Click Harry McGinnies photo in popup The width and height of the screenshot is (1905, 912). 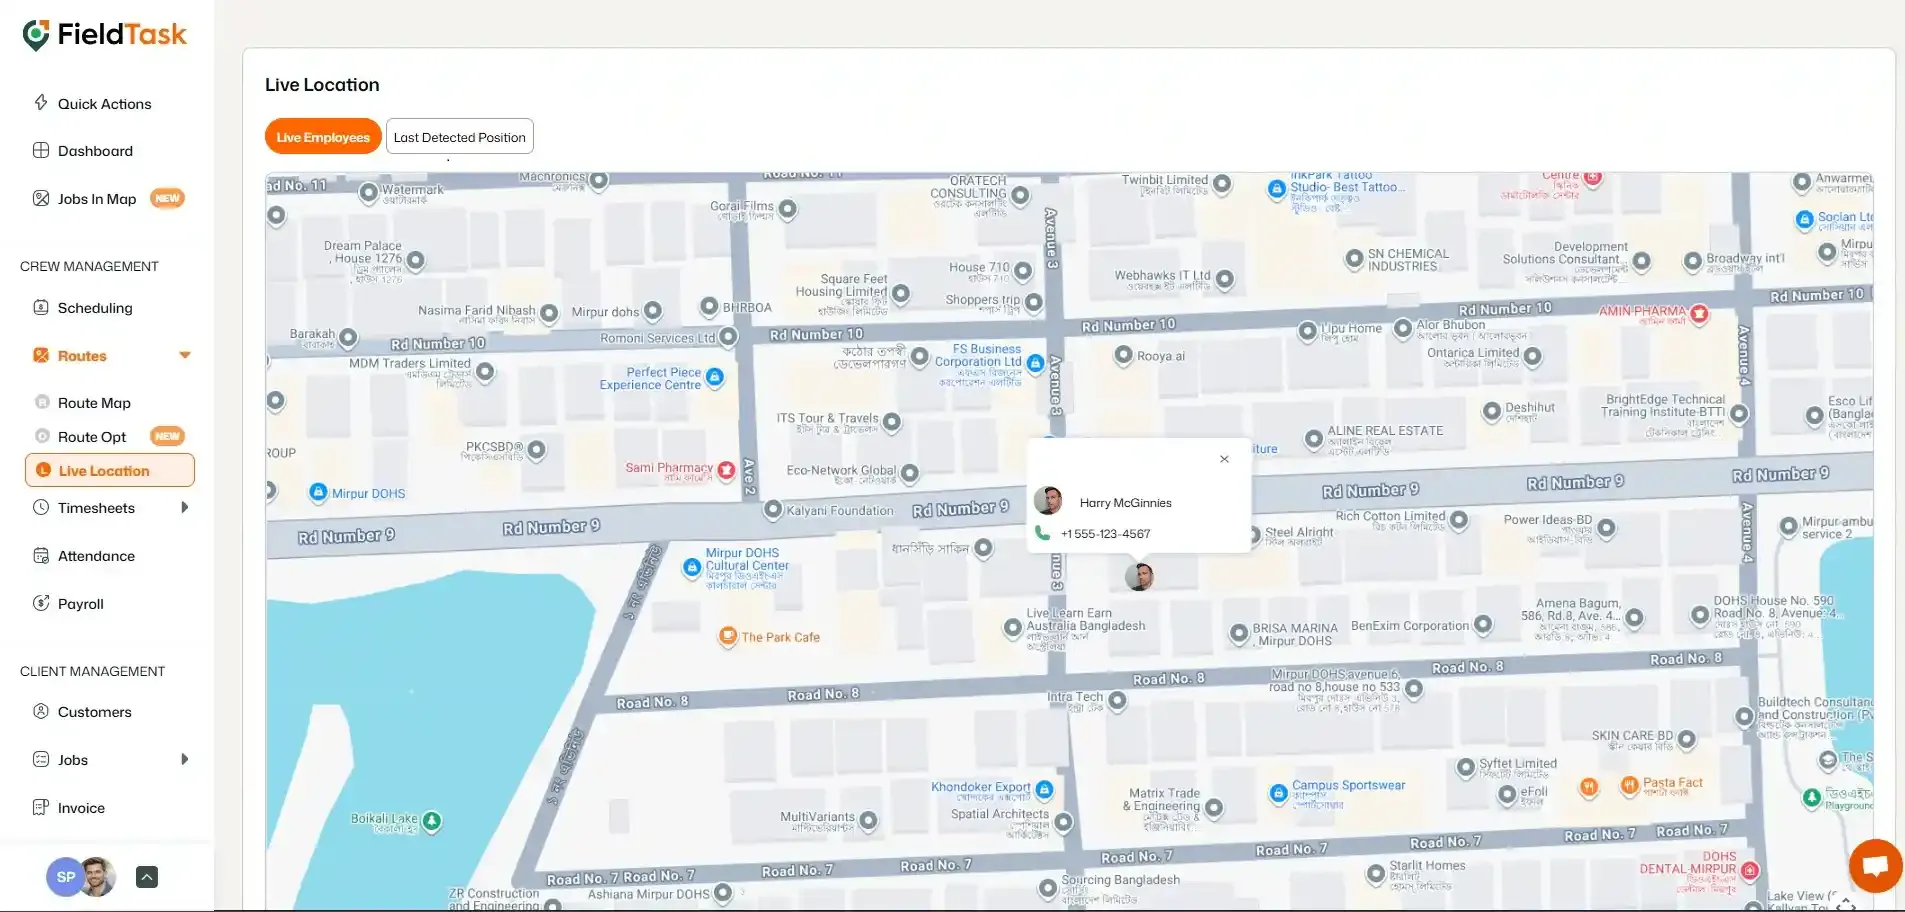(x=1048, y=501)
